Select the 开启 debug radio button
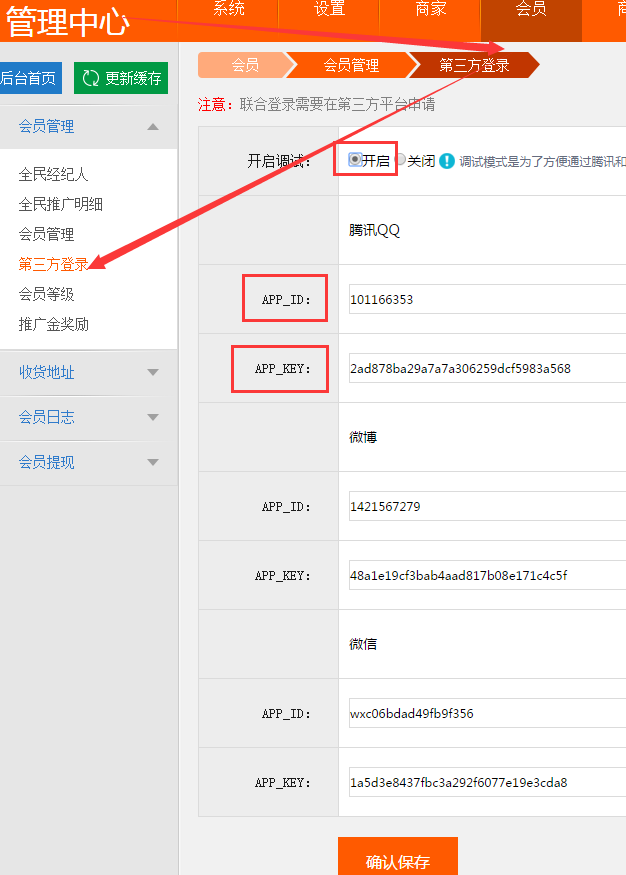626x875 pixels. [x=355, y=160]
